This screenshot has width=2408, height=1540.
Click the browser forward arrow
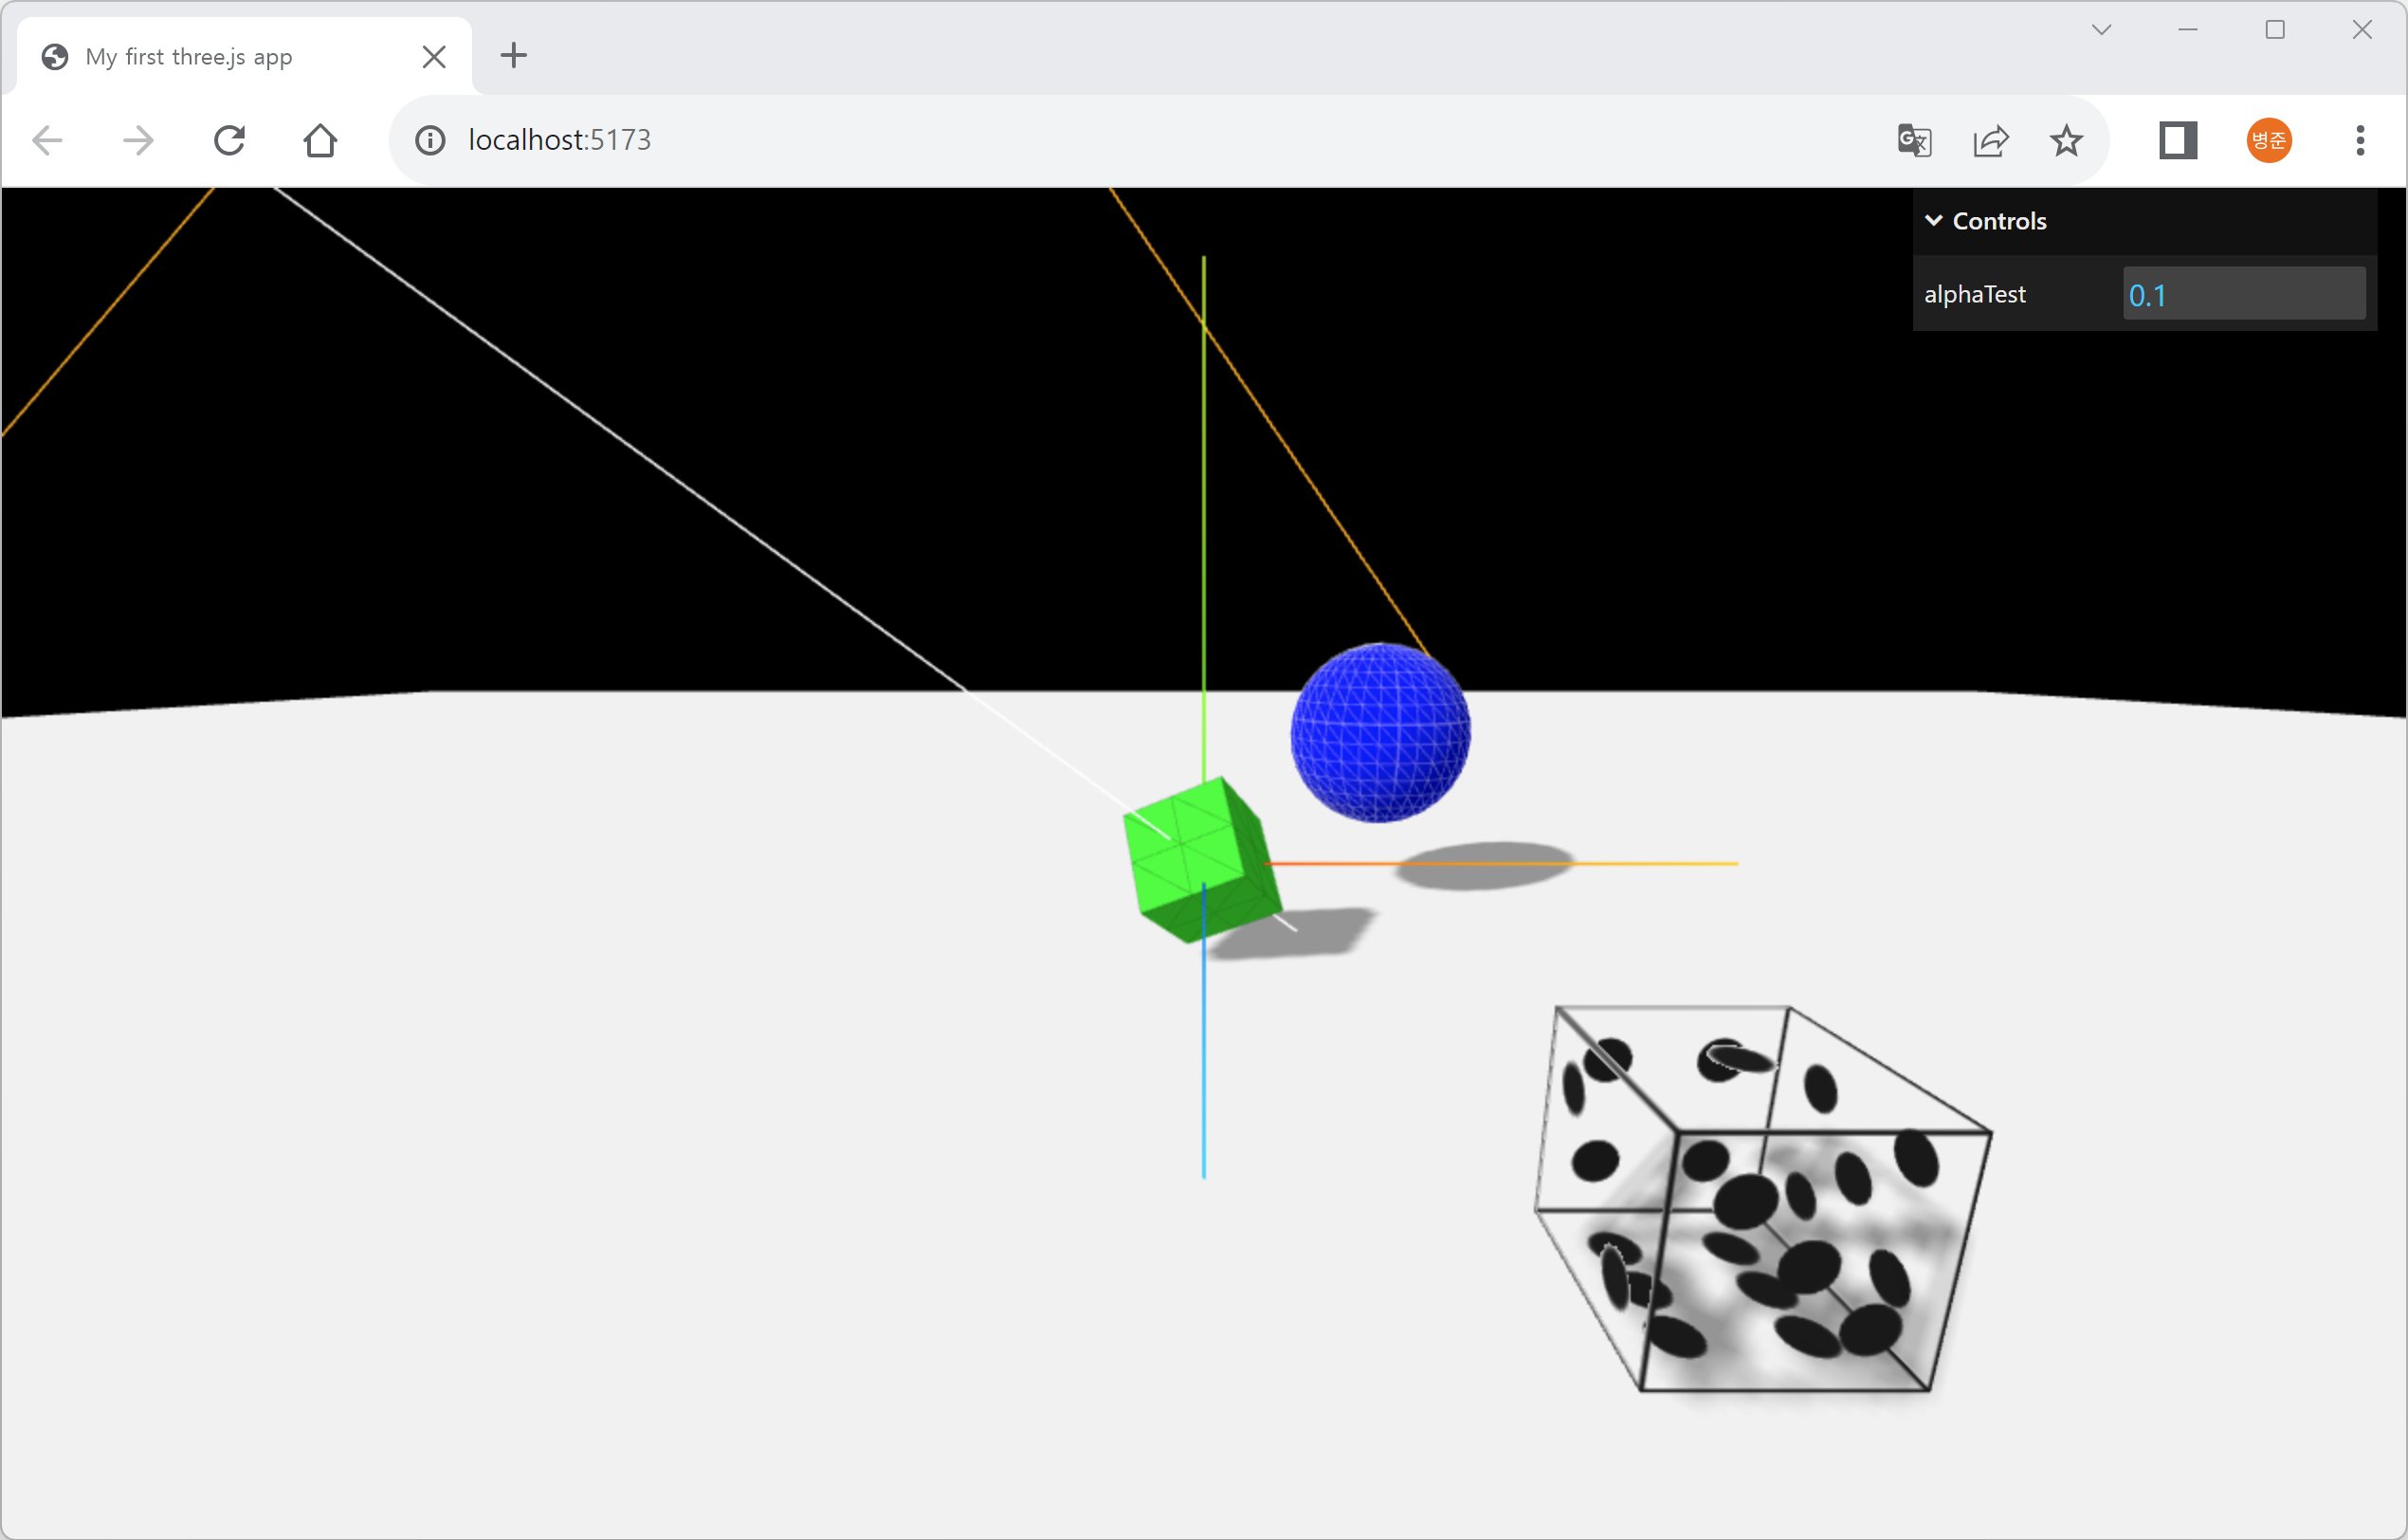(138, 140)
